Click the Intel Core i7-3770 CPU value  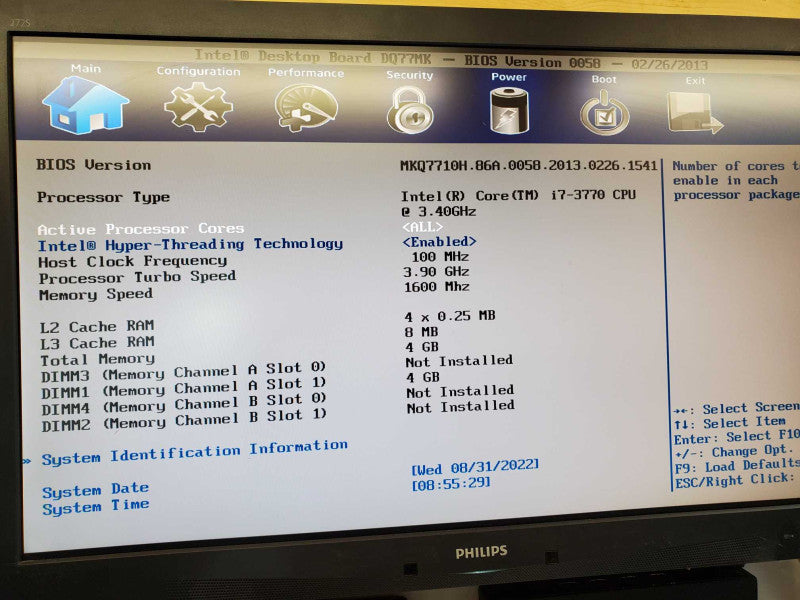click(x=518, y=203)
